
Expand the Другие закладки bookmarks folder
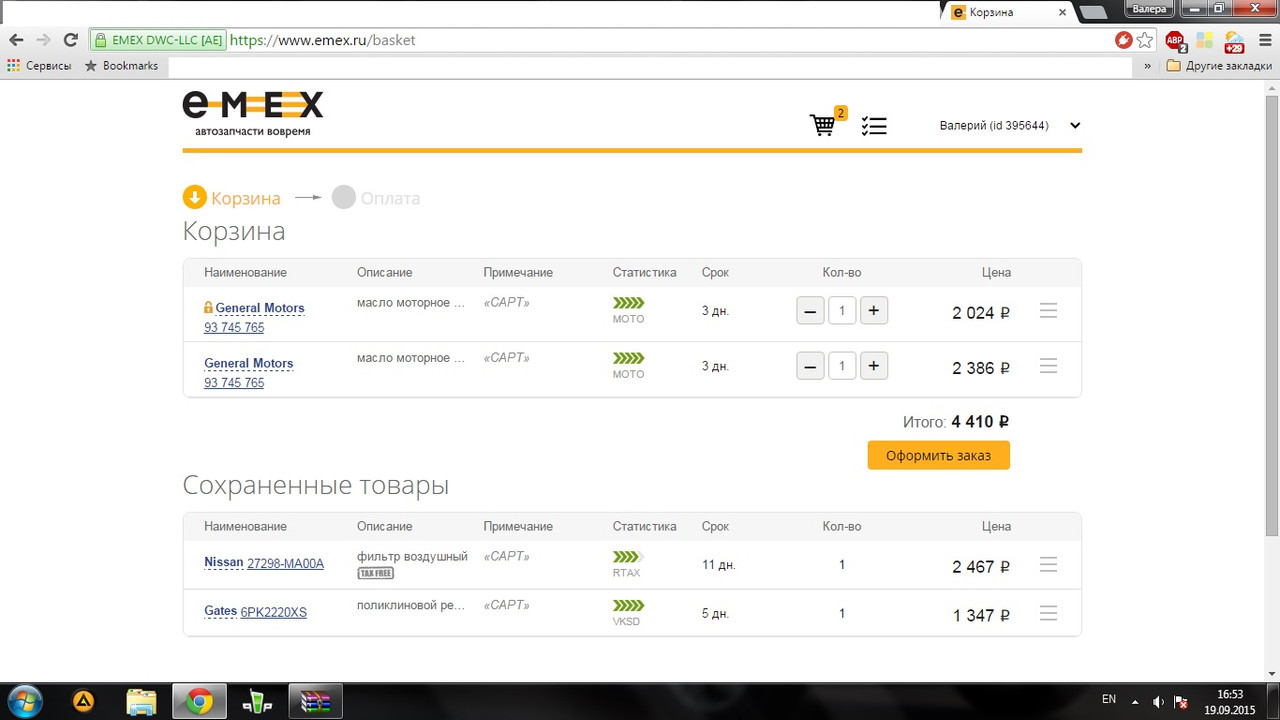[1220, 65]
